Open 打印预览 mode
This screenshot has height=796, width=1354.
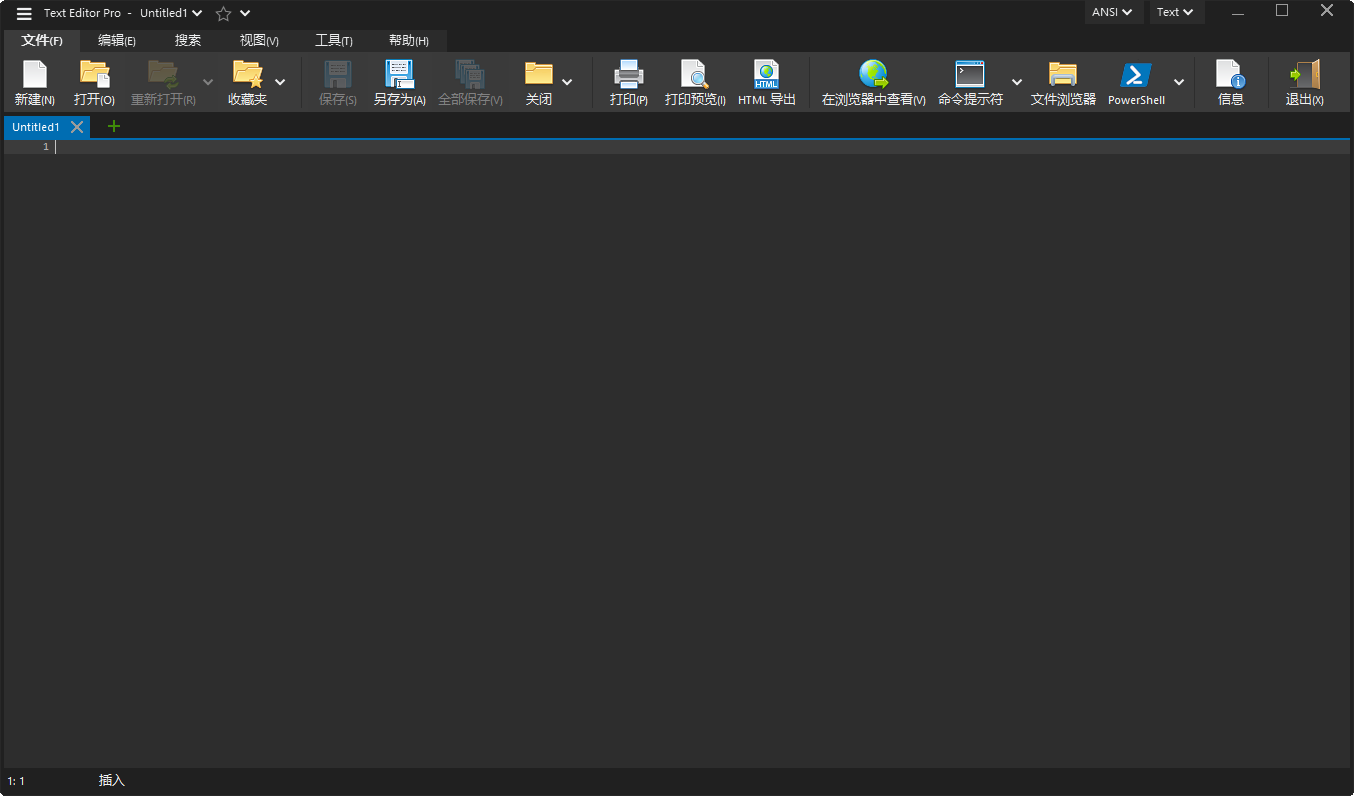pyautogui.click(x=694, y=81)
